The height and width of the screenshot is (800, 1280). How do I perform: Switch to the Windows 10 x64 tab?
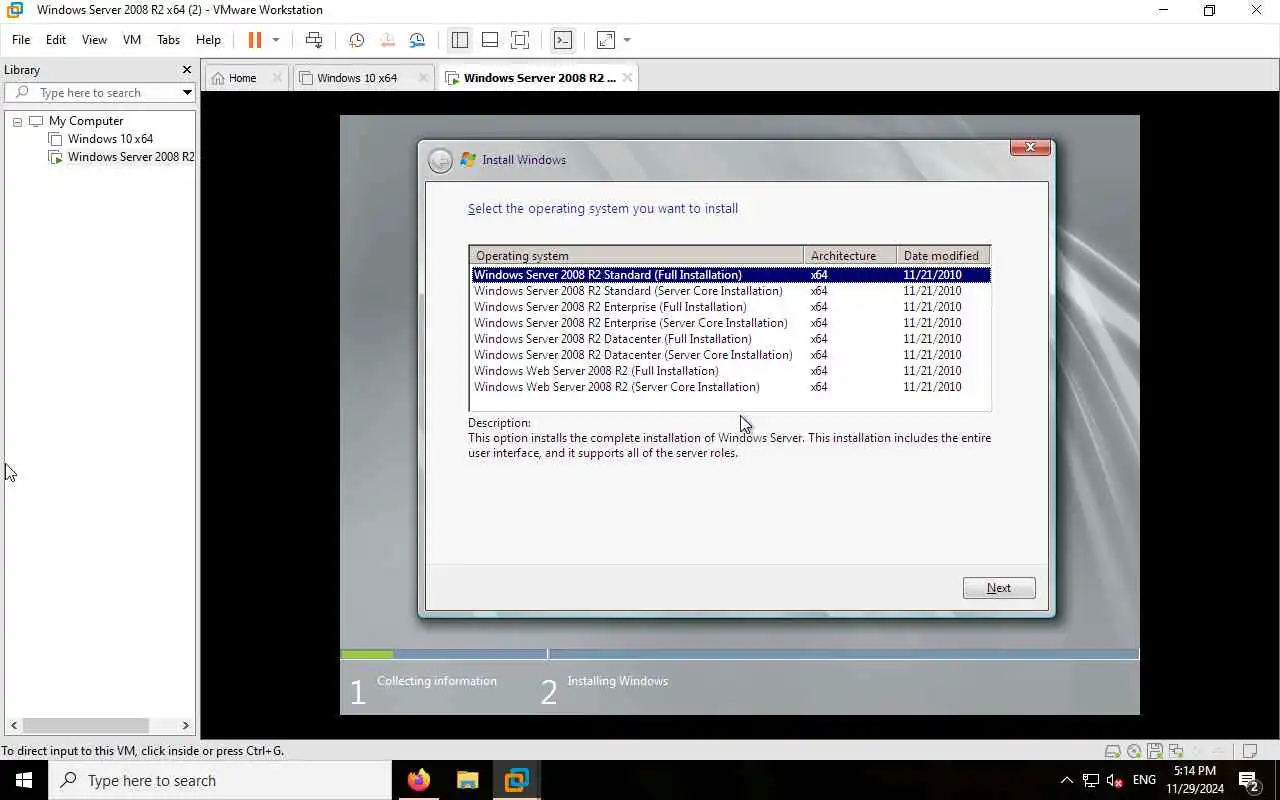[x=357, y=78]
